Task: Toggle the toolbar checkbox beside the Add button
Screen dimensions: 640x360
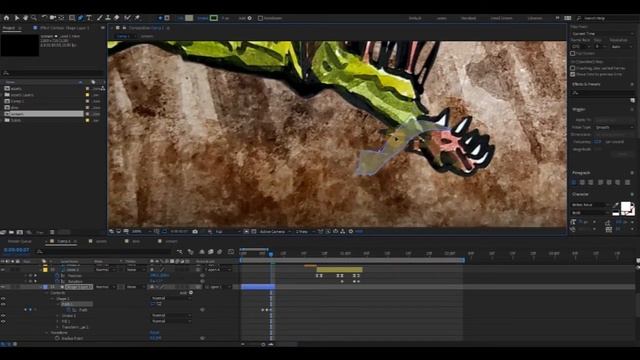Action: point(260,18)
